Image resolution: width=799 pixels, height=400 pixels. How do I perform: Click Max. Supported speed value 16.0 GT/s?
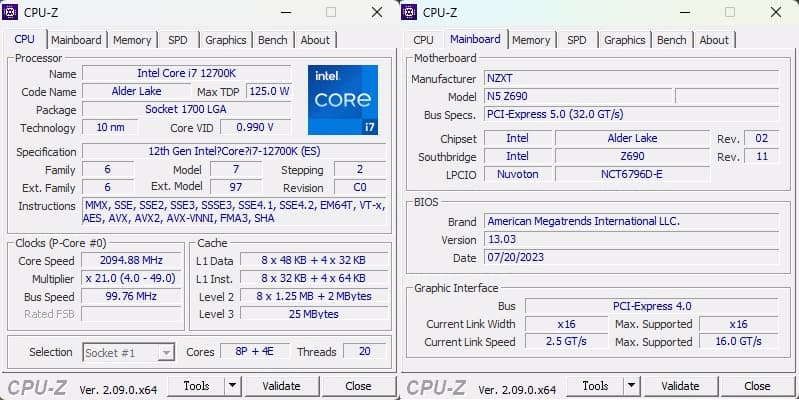point(738,341)
